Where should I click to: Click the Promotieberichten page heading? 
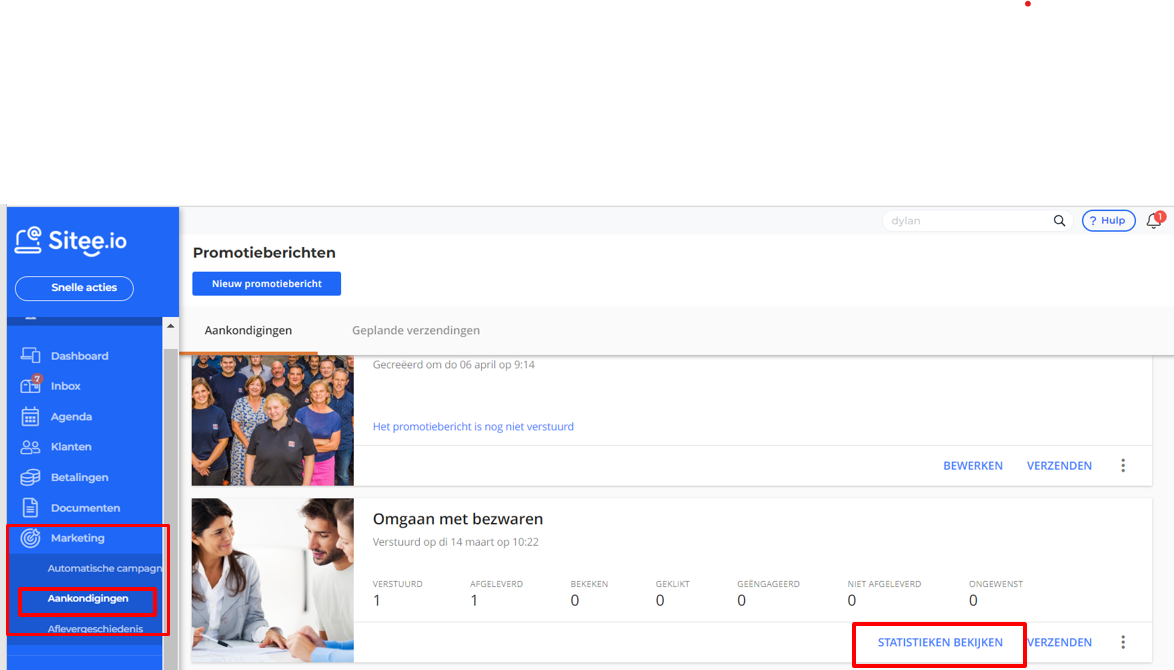pos(264,253)
